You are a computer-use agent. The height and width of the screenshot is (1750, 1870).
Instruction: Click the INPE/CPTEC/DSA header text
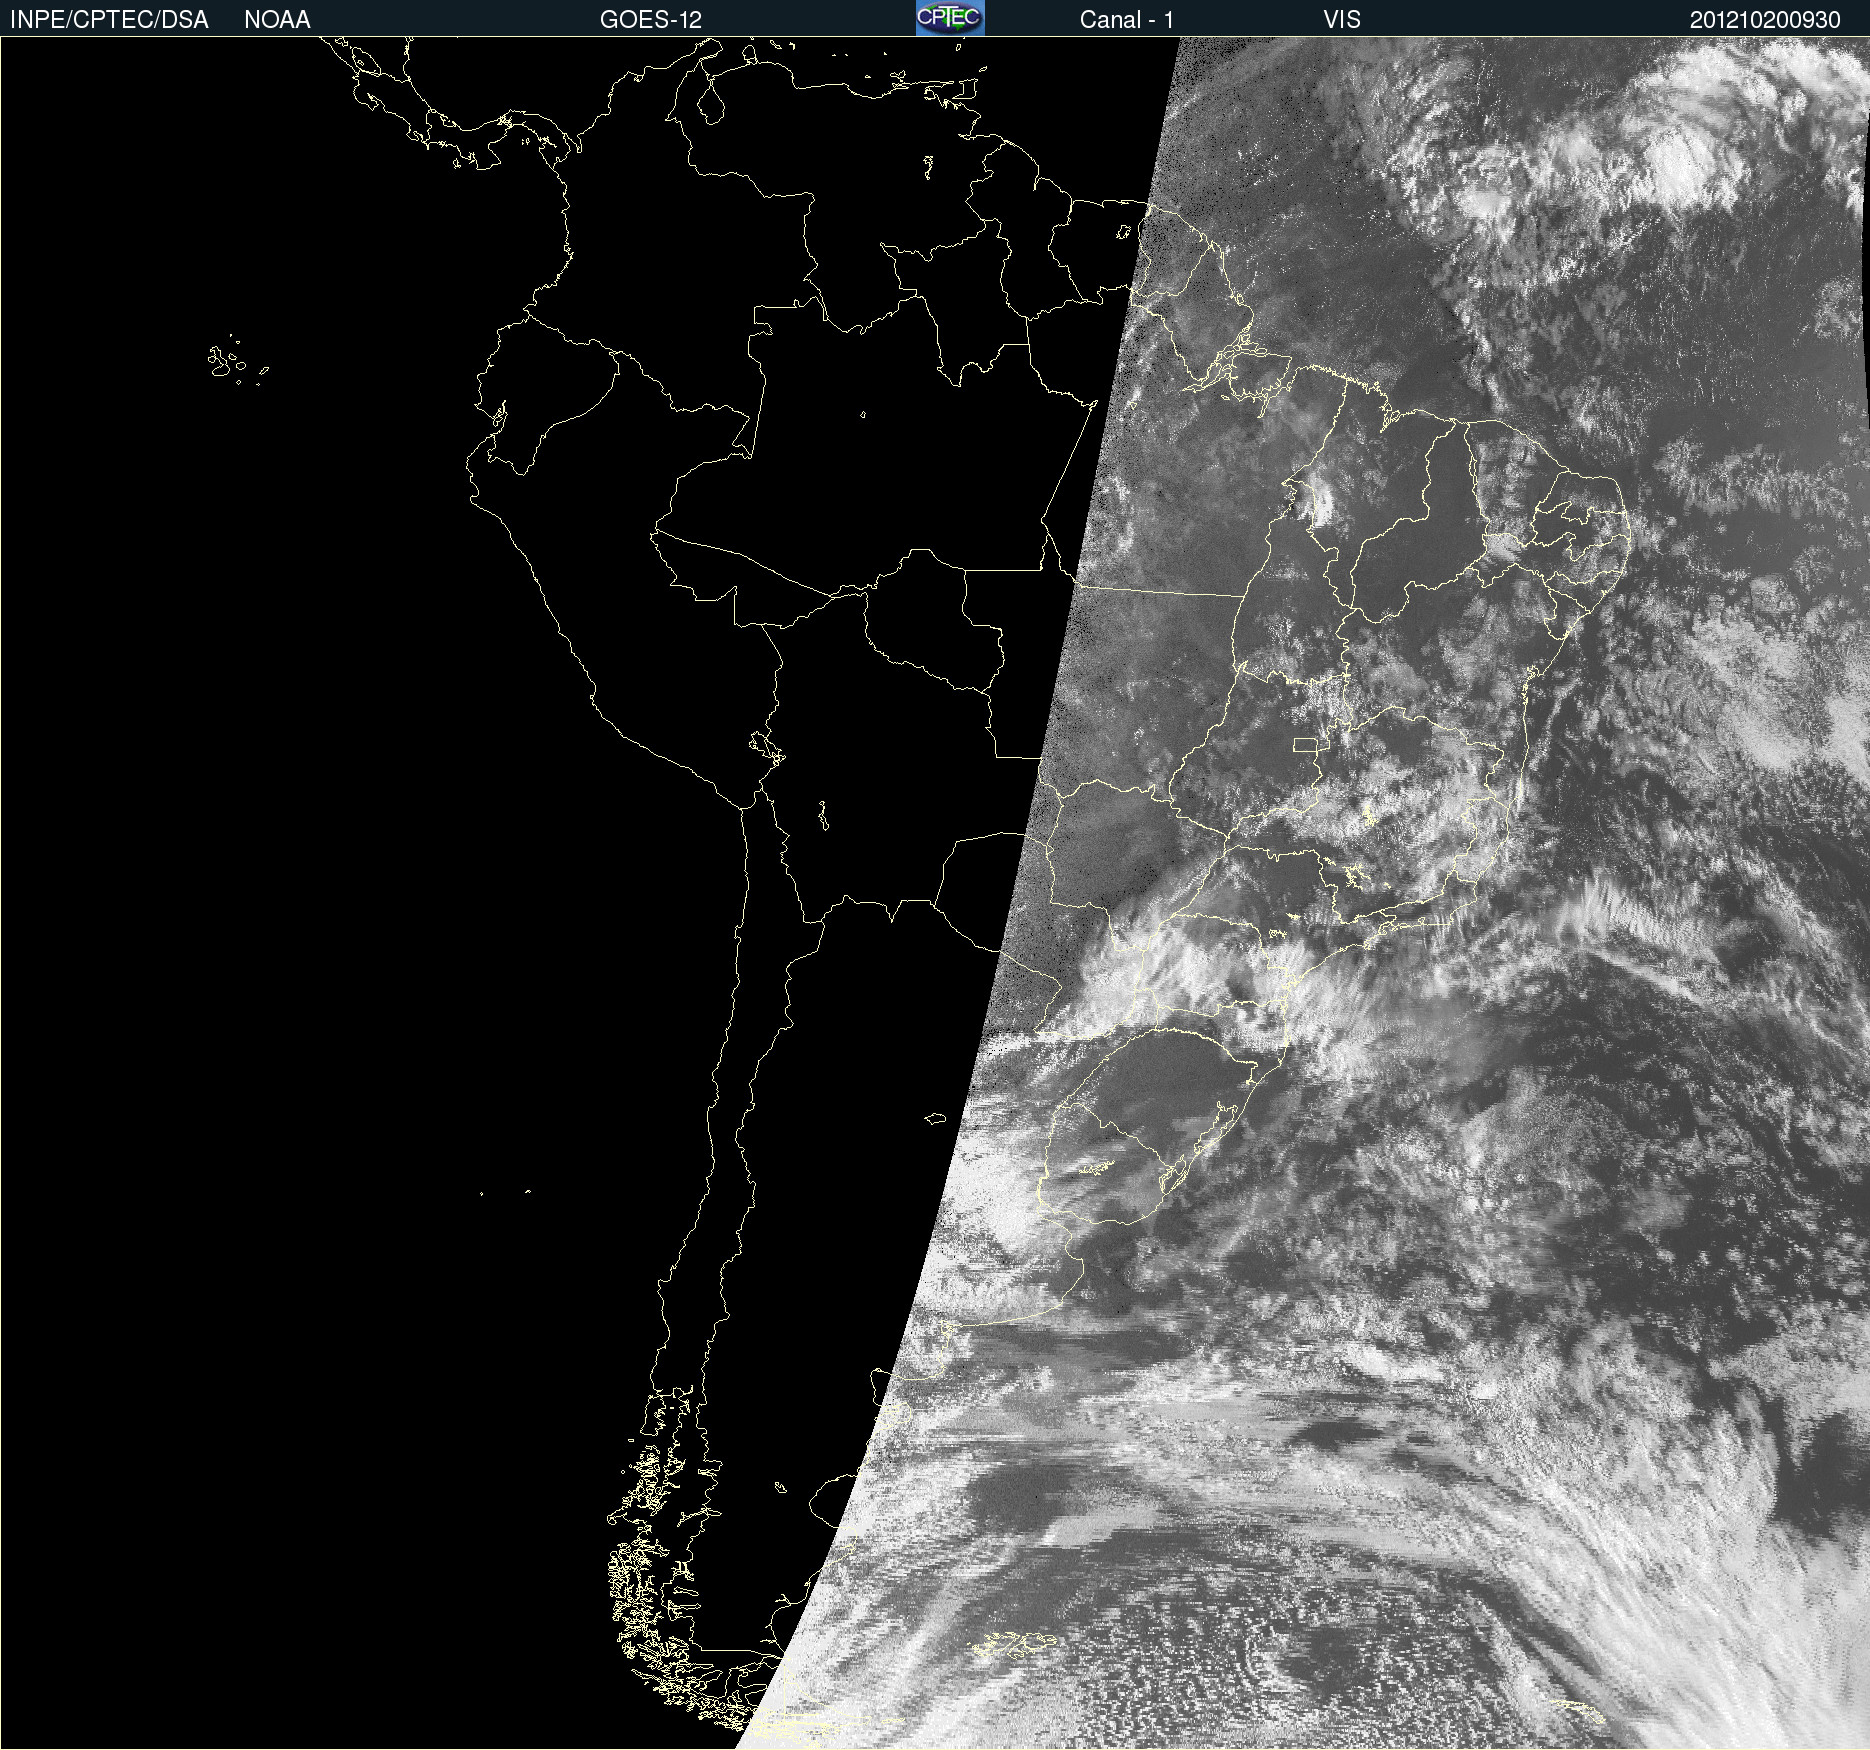[x=109, y=20]
